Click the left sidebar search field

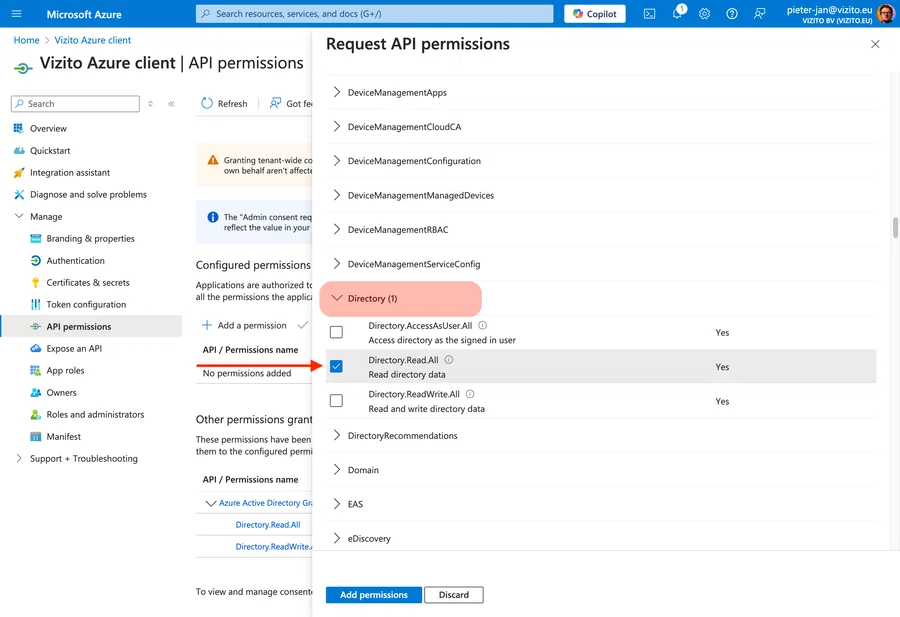(74, 103)
